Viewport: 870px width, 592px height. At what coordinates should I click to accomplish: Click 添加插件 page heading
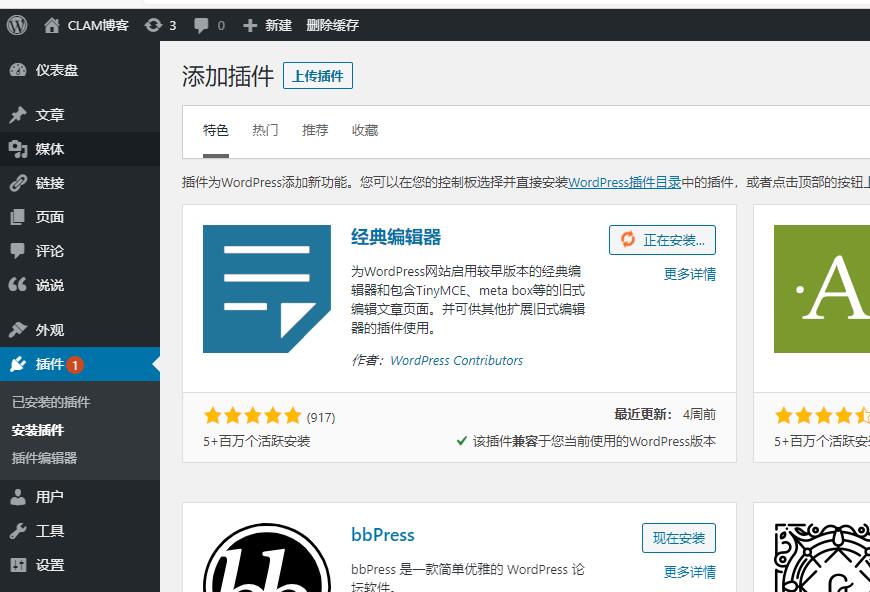[x=228, y=76]
